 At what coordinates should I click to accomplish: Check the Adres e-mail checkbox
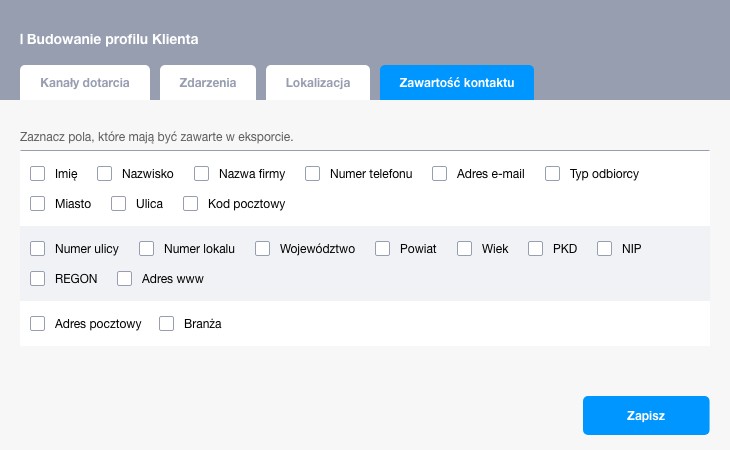click(439, 174)
